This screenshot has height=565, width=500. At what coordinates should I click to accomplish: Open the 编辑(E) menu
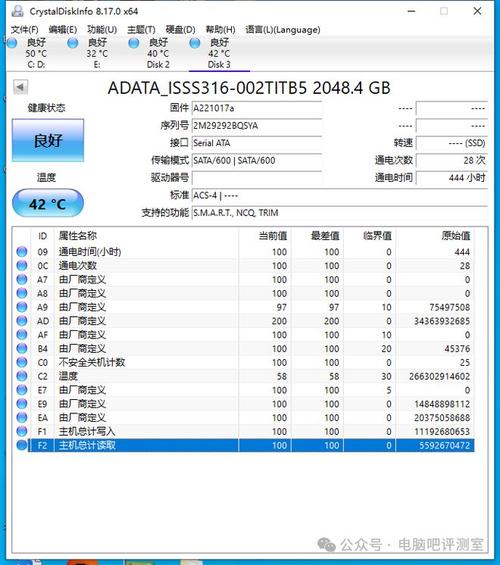[63, 30]
